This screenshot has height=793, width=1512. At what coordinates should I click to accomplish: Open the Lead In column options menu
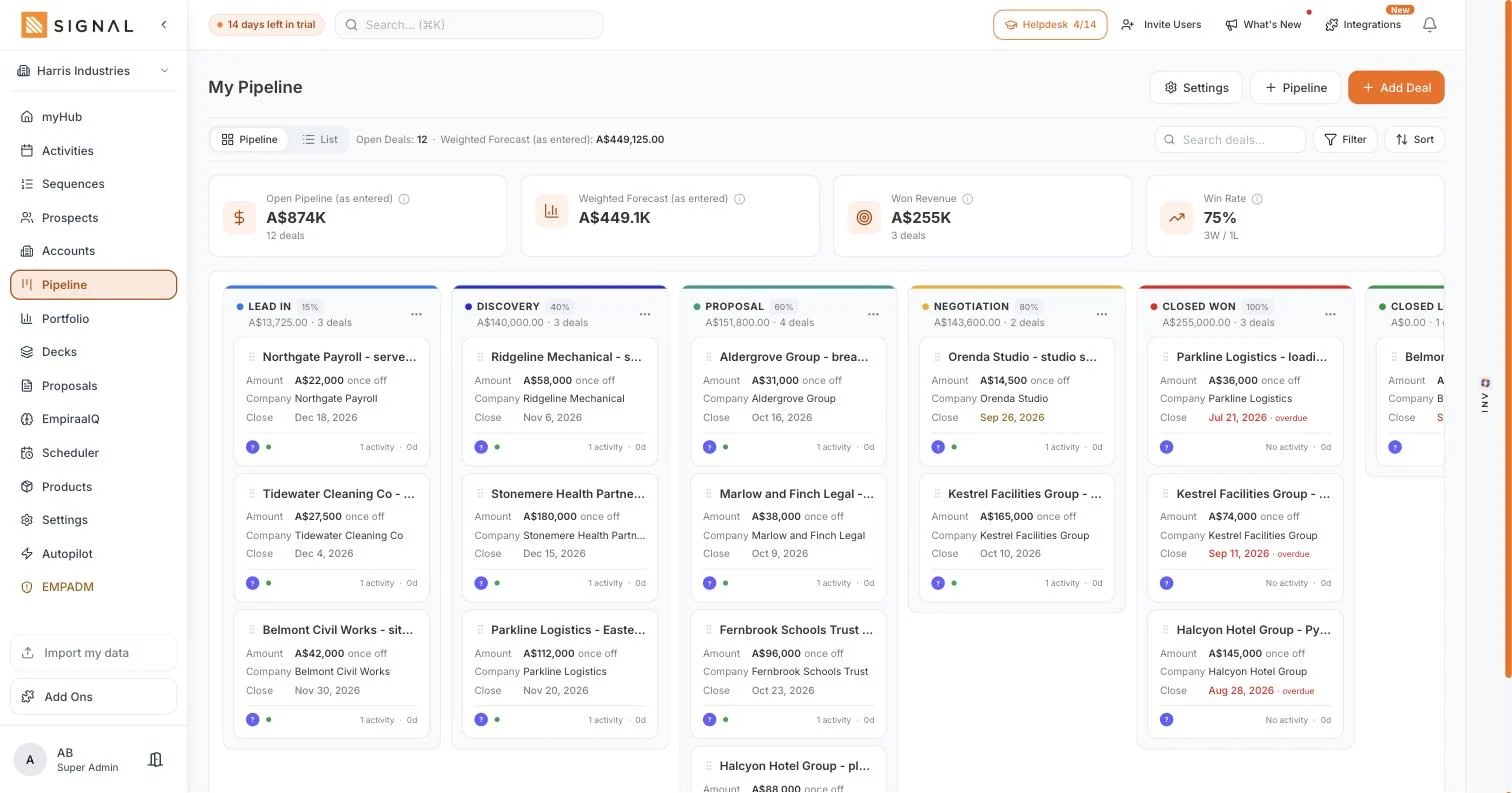pos(417,314)
